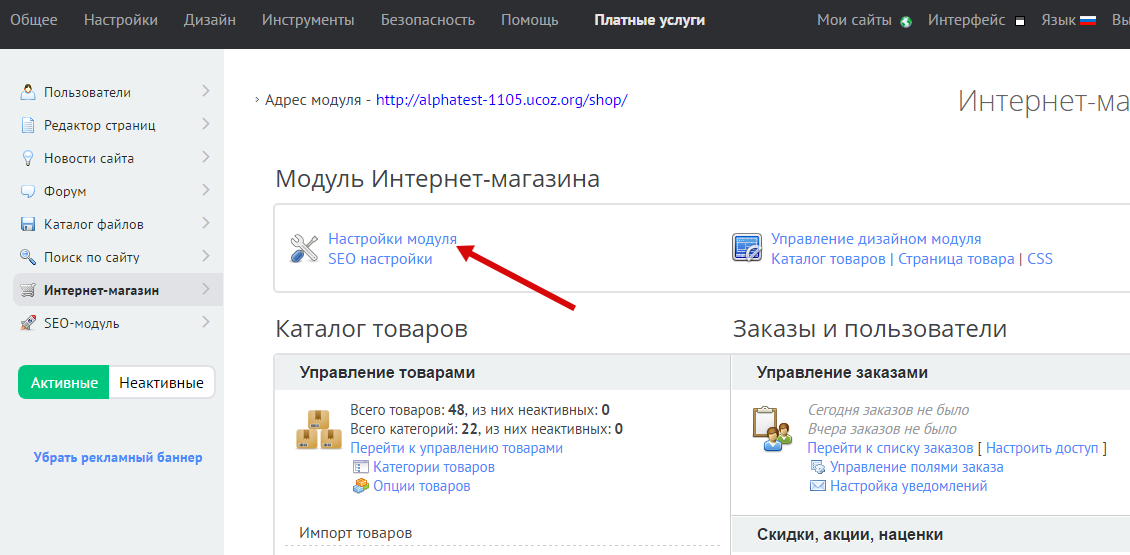Click the envelope icon for notification settings
Screen dimensions: 1130x555
tap(817, 486)
